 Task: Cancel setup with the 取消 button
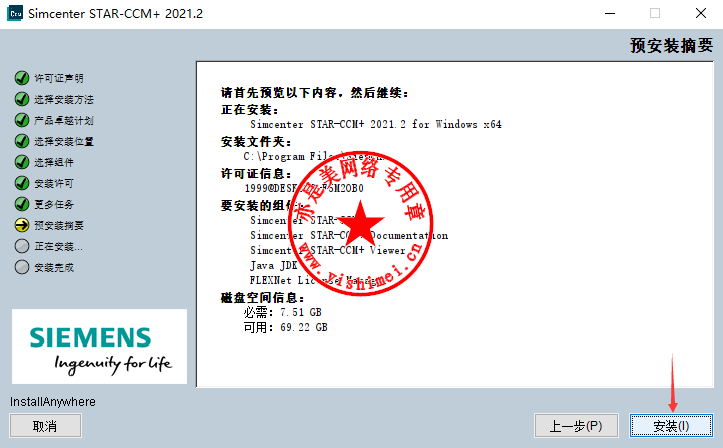coord(45,425)
